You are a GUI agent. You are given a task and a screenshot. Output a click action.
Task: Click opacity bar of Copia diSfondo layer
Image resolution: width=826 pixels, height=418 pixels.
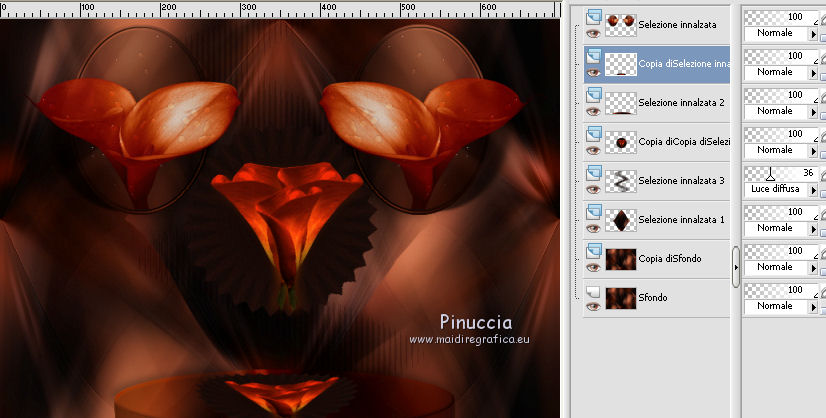(x=781, y=251)
